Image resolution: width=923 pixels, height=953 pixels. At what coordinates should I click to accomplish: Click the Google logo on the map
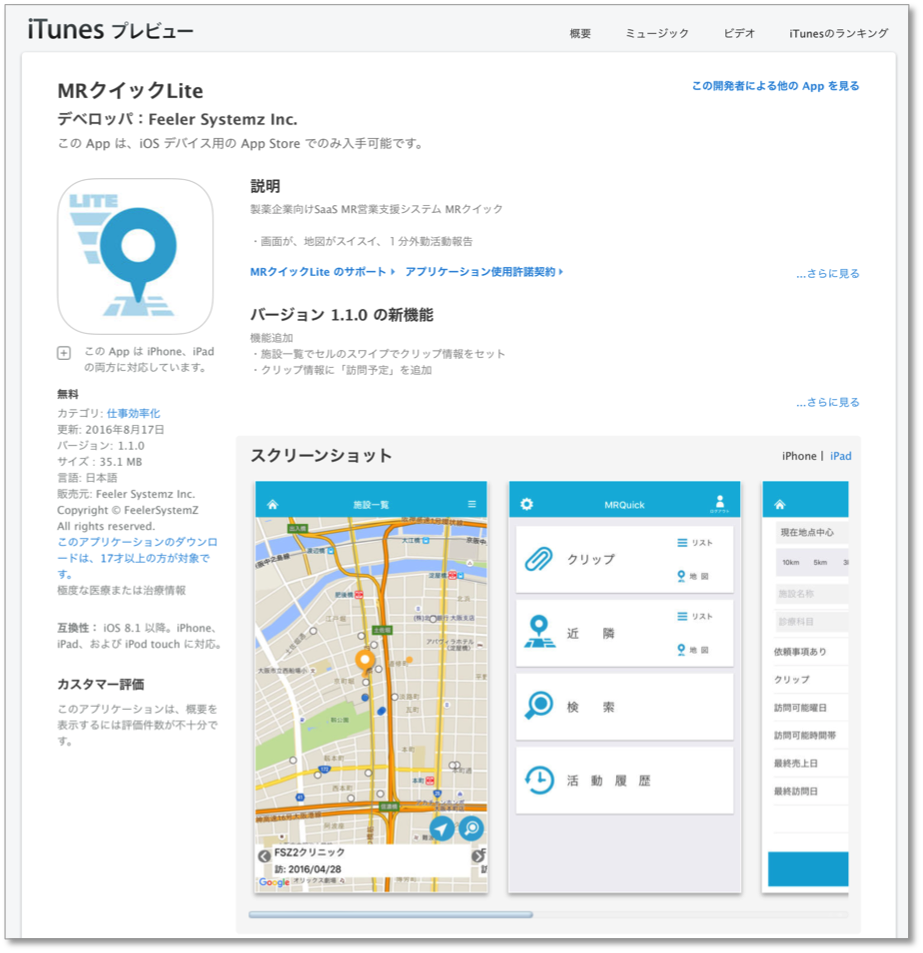274,882
